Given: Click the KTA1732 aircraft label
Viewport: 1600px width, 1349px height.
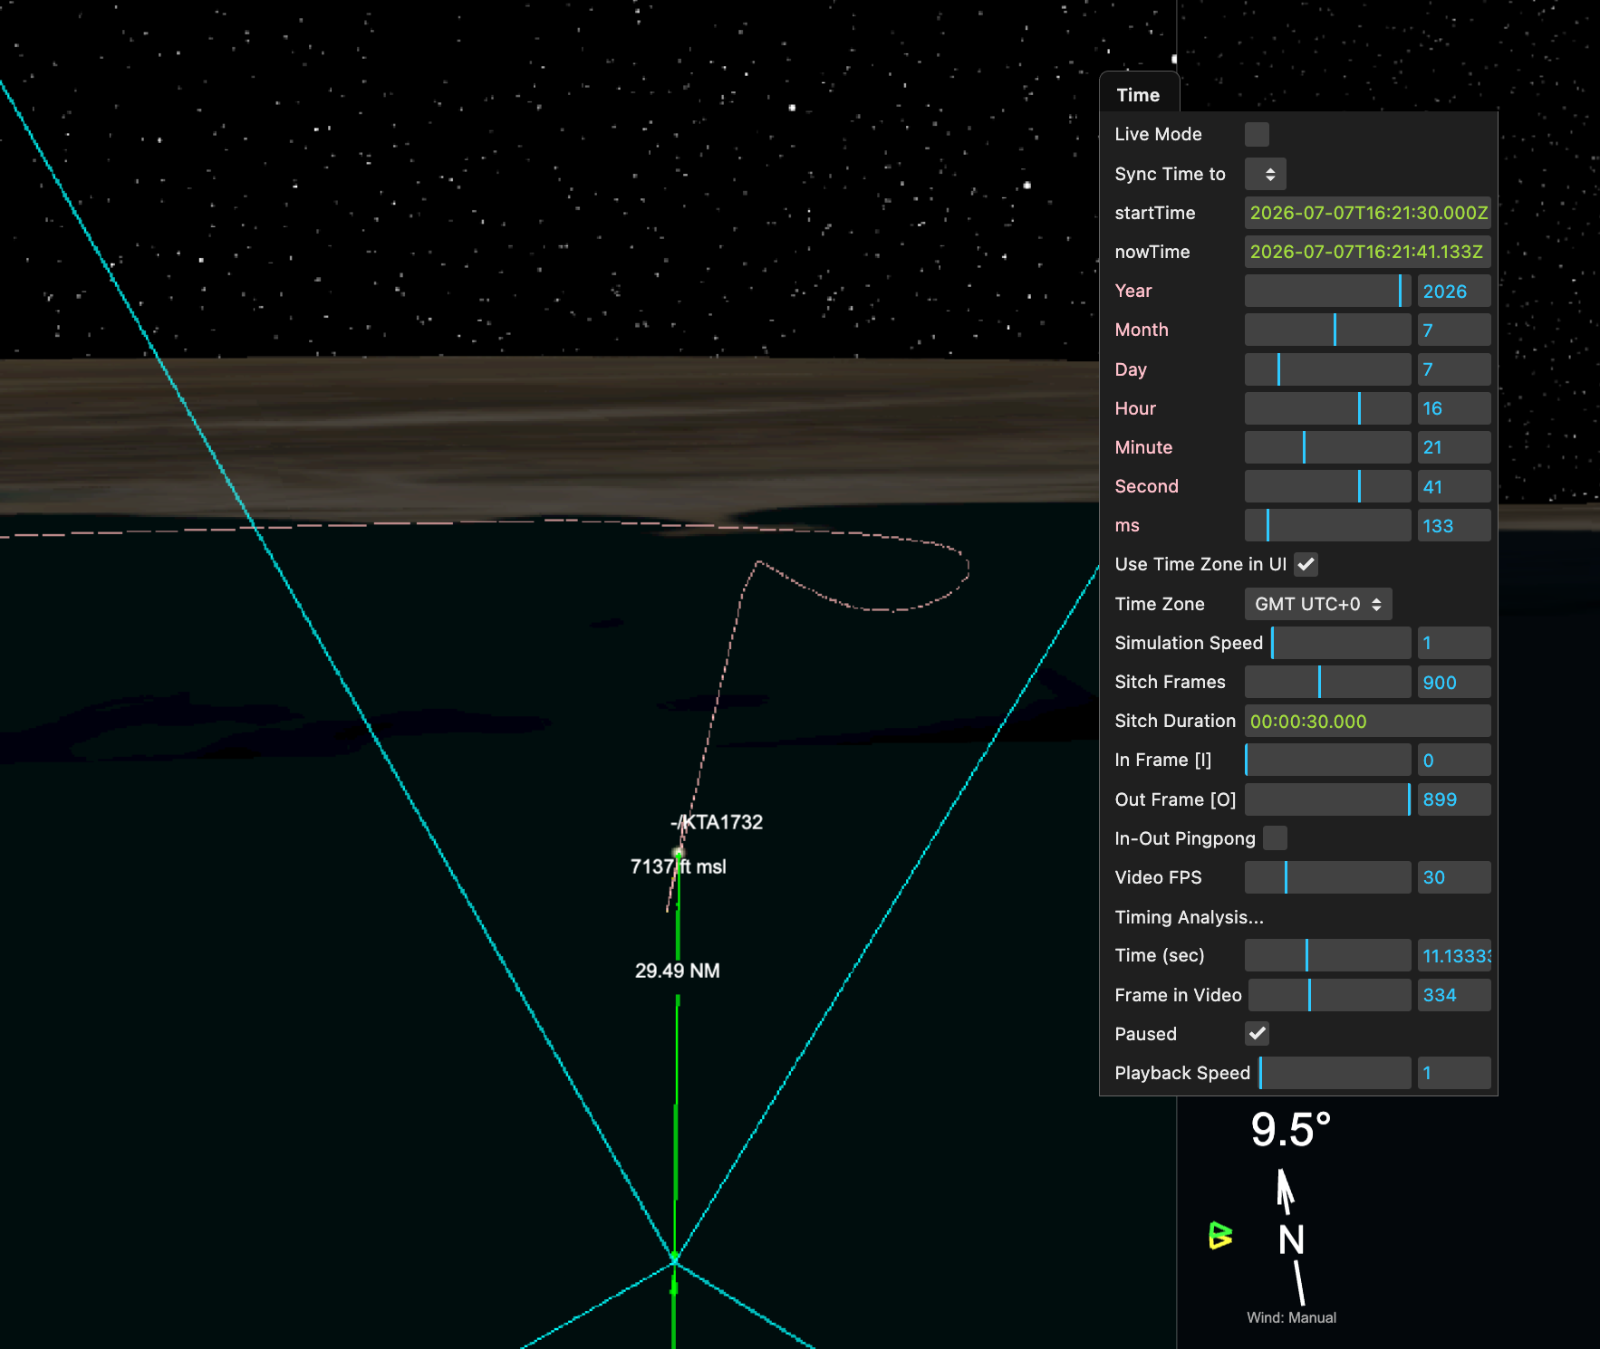Looking at the screenshot, I should 717,822.
